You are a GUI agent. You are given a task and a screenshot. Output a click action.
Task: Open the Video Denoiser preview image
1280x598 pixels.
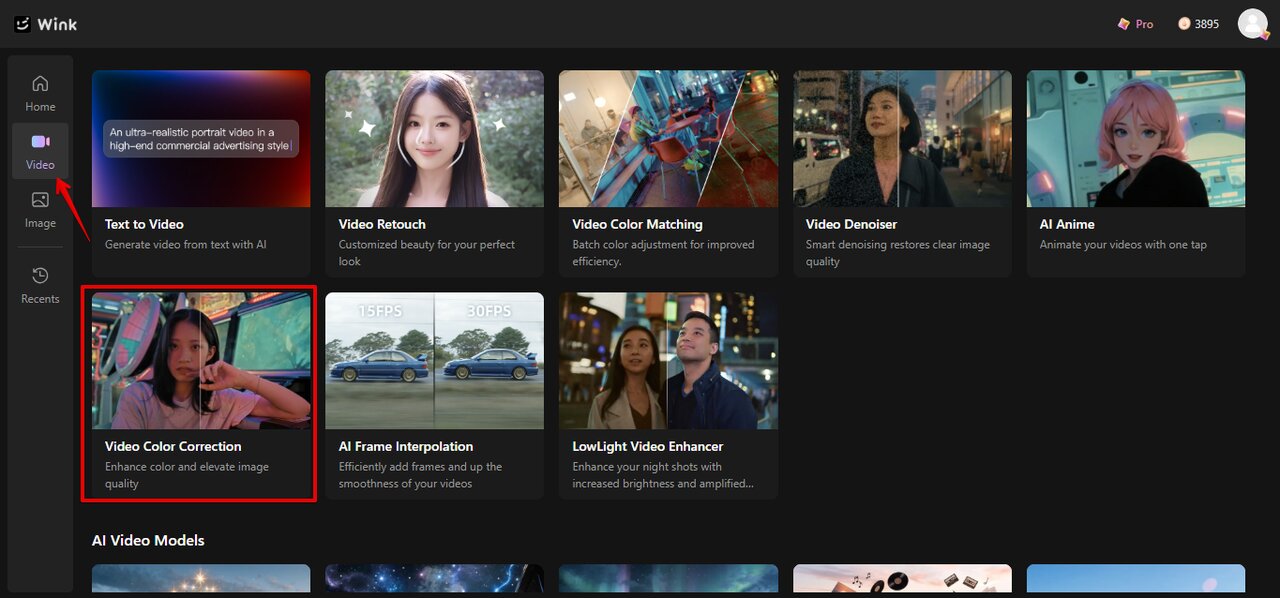[902, 138]
